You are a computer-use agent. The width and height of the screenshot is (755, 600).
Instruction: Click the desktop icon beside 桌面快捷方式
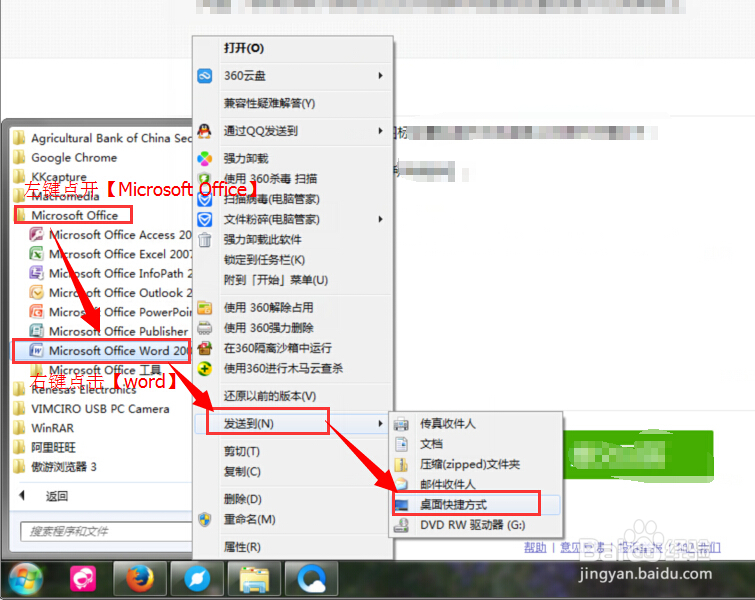pos(401,505)
